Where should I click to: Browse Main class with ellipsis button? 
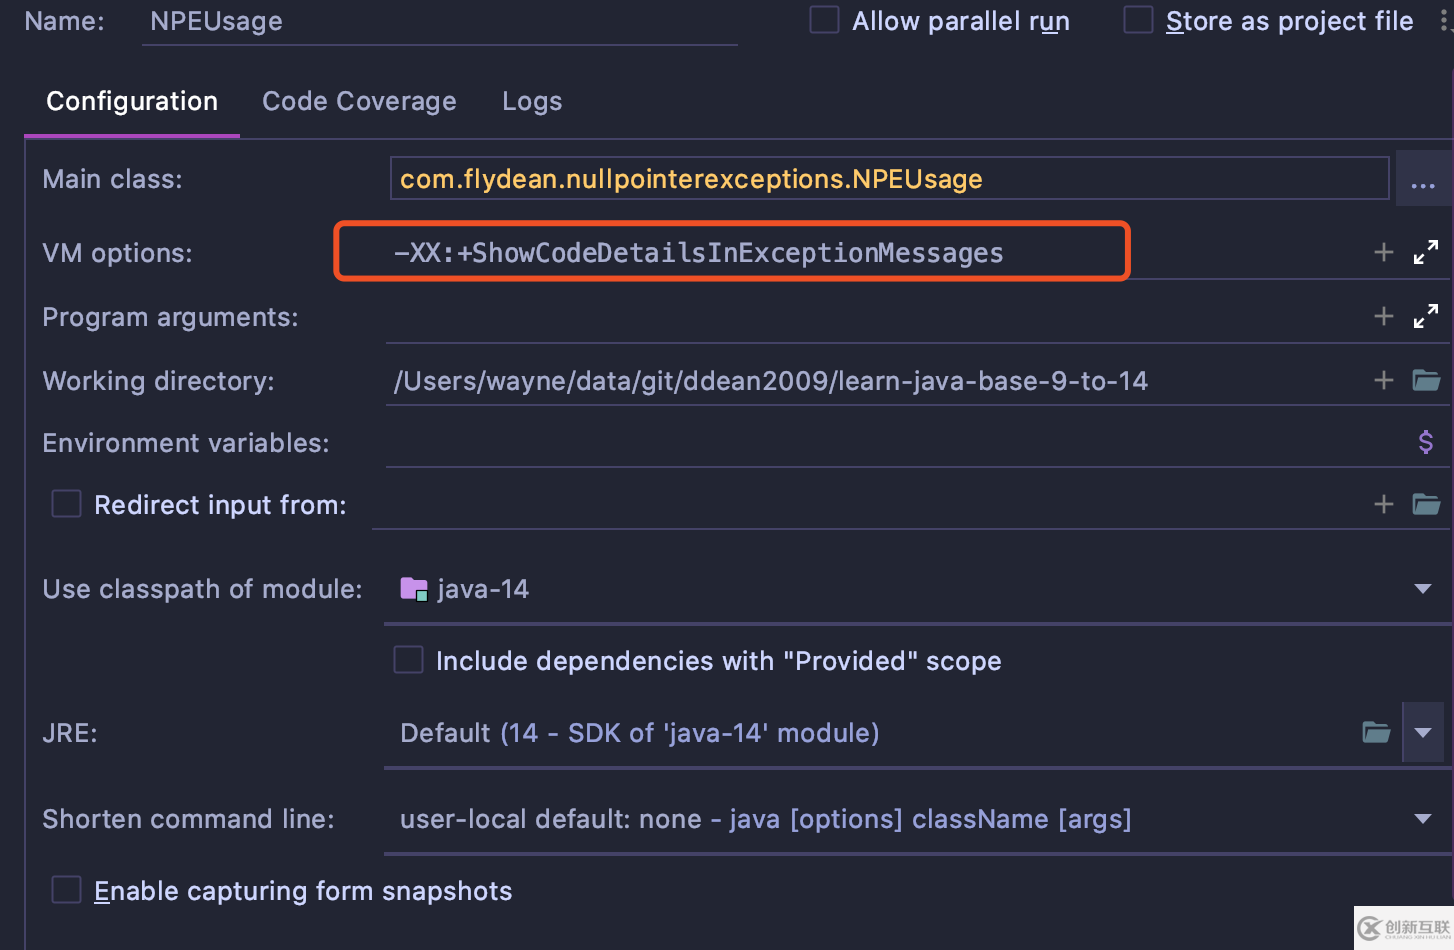tap(1423, 179)
